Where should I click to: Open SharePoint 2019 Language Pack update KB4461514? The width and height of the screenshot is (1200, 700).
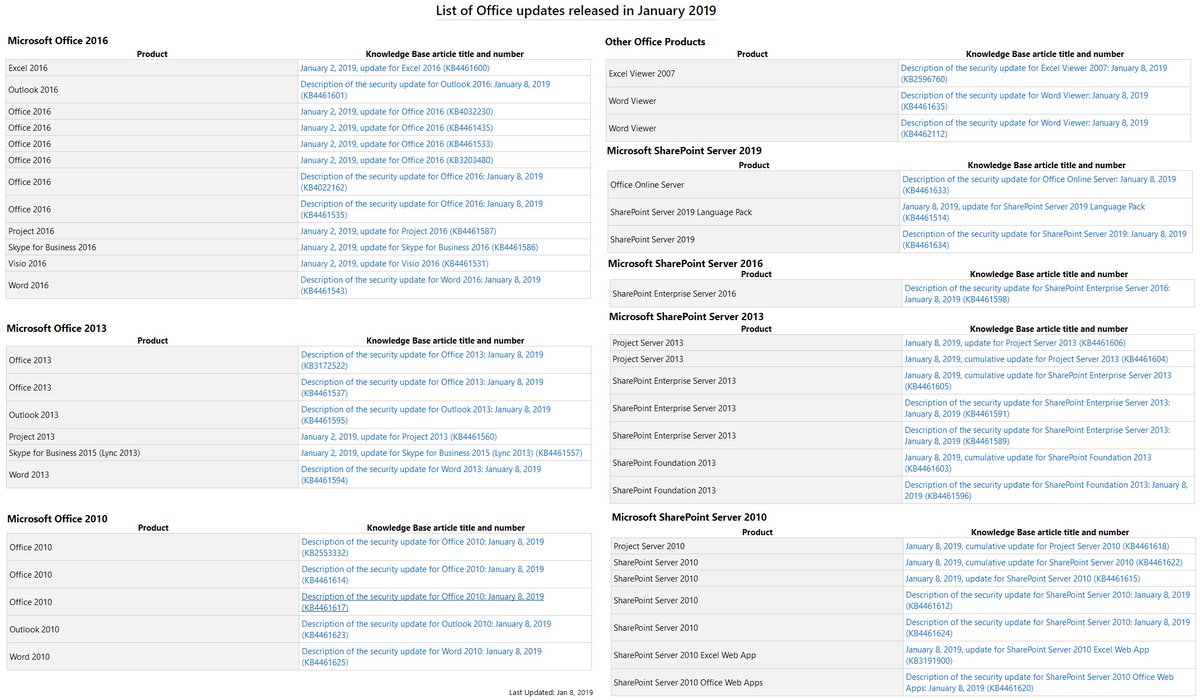click(1024, 212)
